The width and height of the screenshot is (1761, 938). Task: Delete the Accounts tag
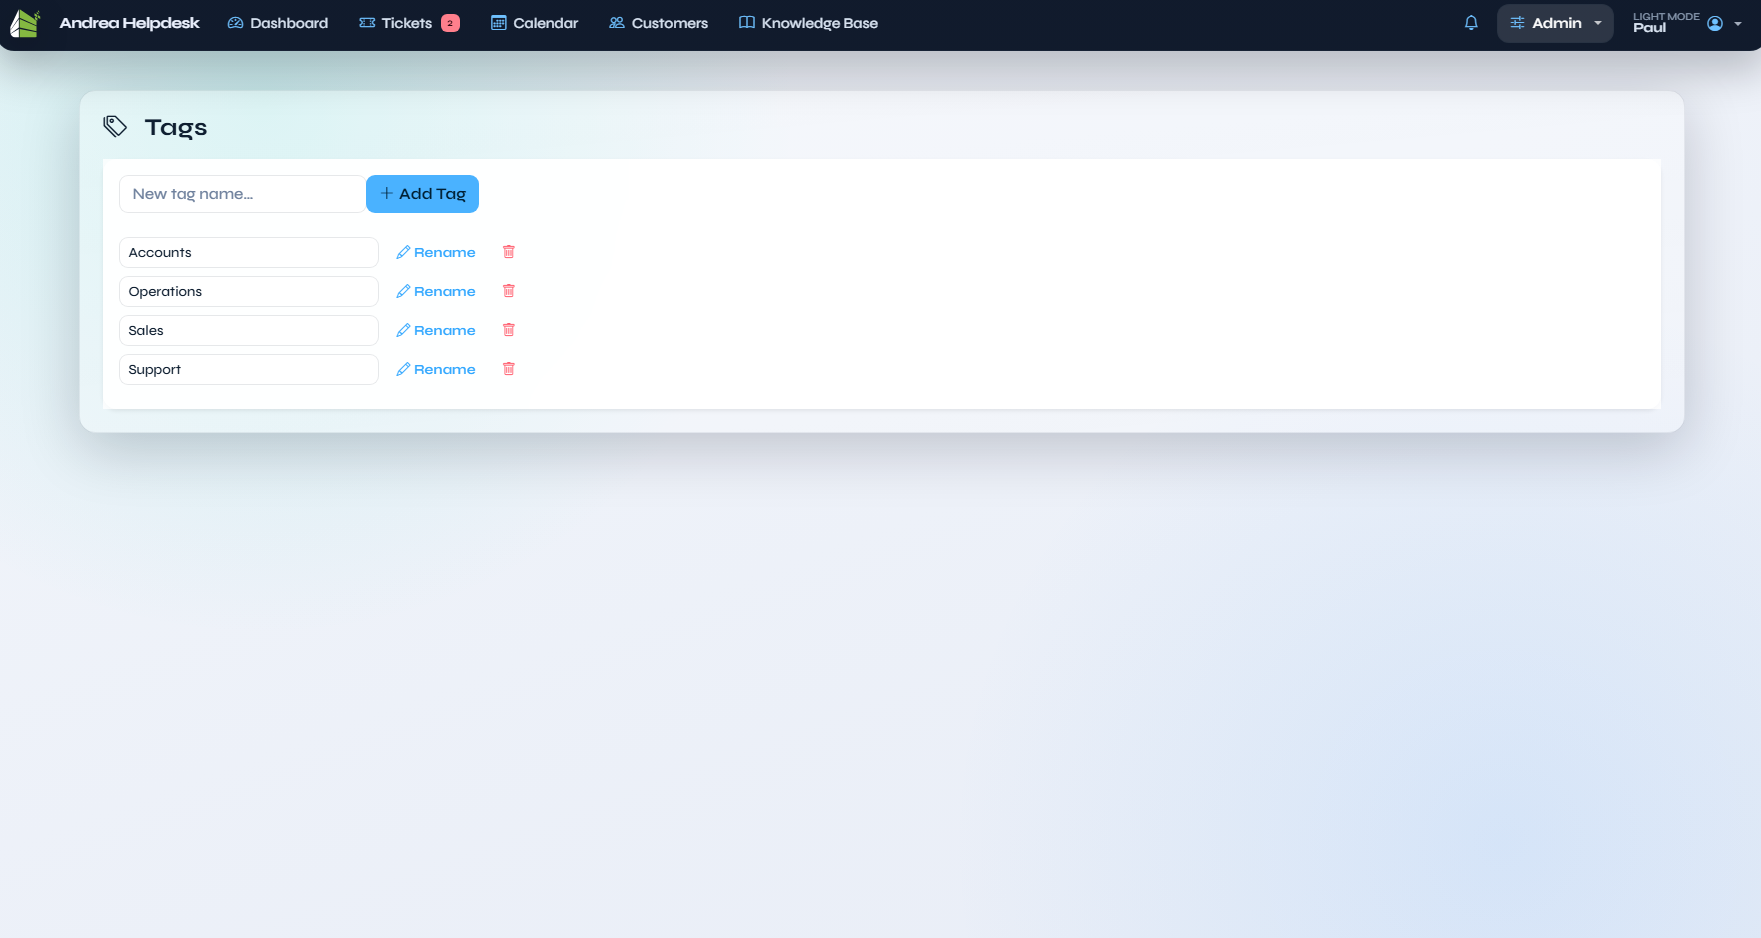[508, 252]
